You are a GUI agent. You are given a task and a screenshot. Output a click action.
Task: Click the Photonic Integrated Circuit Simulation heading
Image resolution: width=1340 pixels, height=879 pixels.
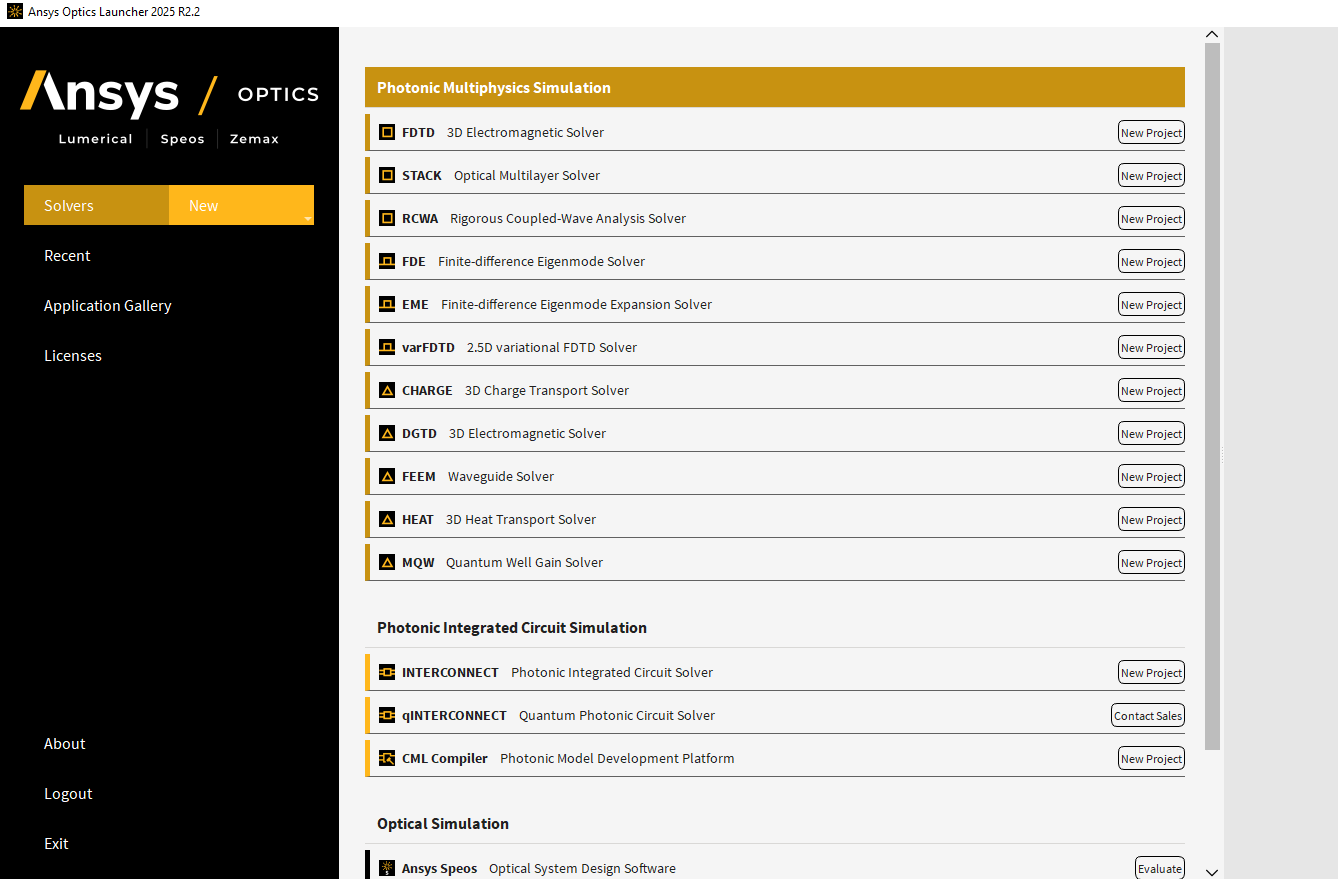[512, 628]
